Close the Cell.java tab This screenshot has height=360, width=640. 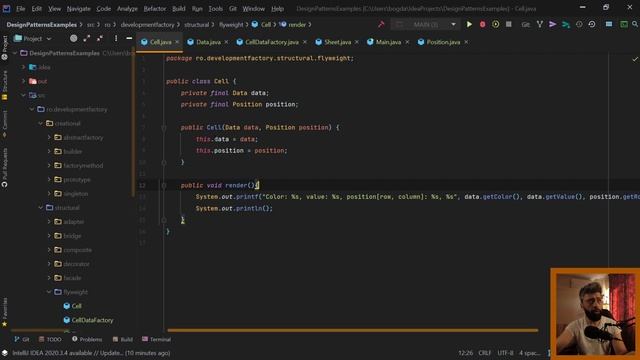(177, 42)
